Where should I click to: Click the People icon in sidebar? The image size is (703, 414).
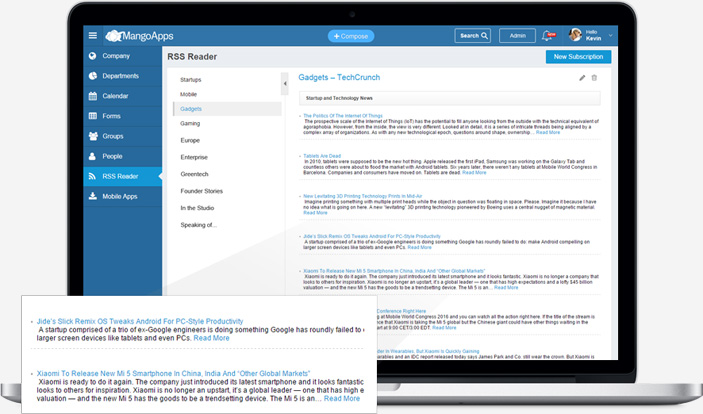[x=92, y=156]
